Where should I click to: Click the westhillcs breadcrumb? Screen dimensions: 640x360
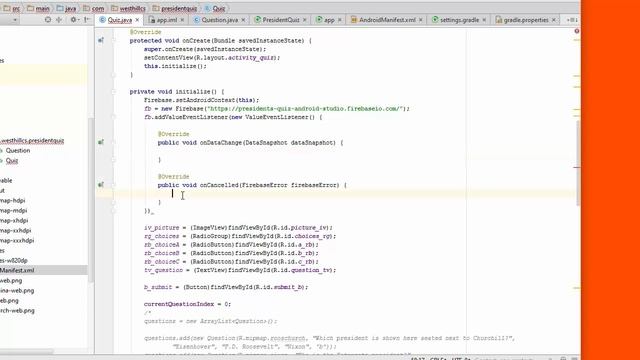(128, 8)
